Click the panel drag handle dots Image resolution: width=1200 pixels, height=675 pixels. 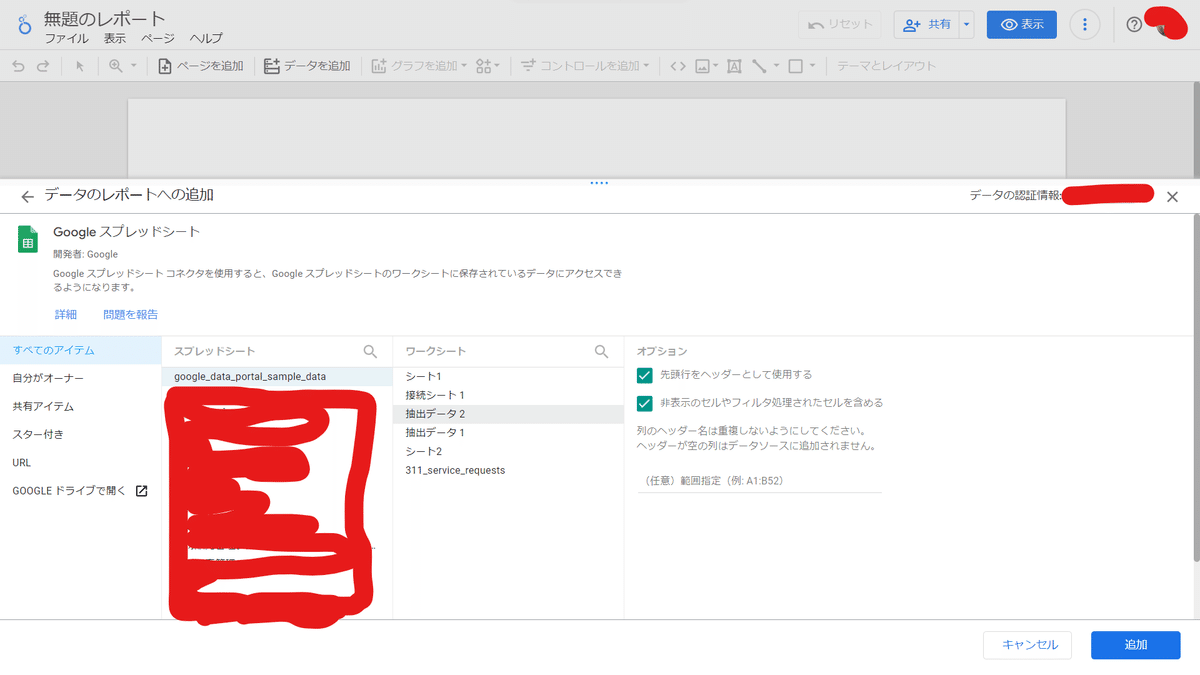(599, 183)
